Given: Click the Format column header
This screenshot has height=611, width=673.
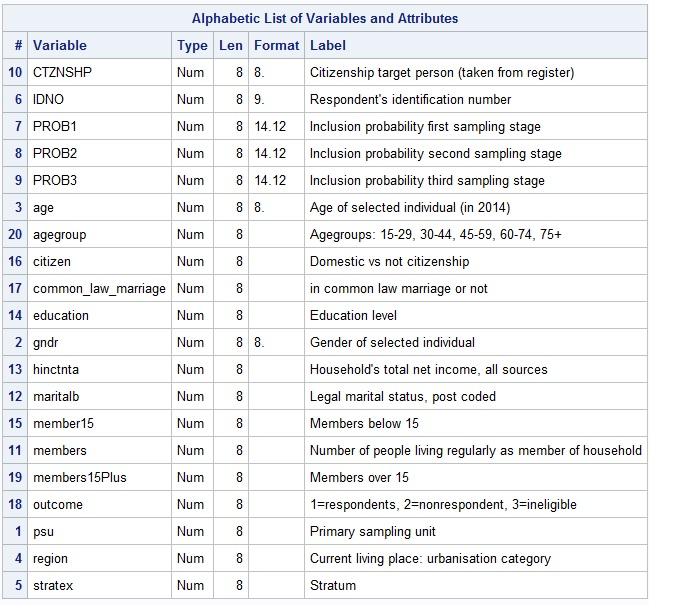Looking at the screenshot, I should pyautogui.click(x=276, y=45).
